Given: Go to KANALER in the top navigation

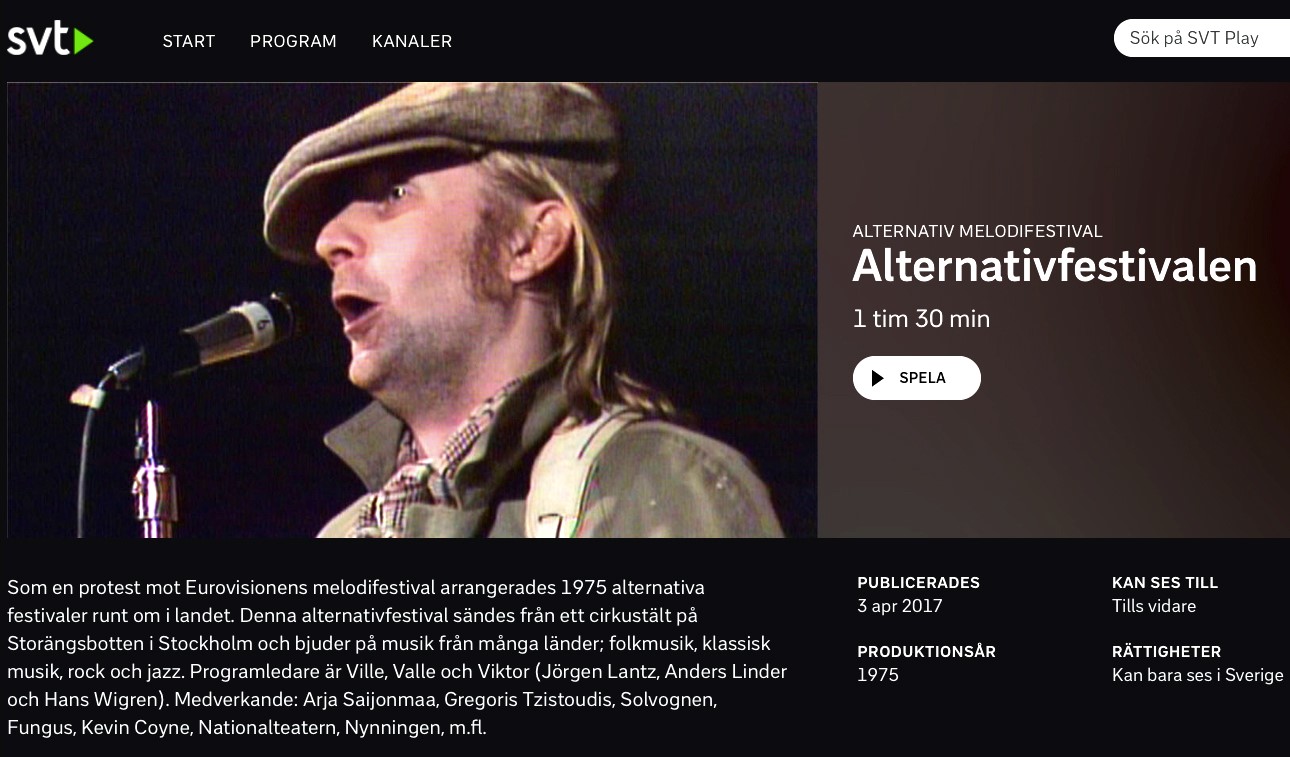Looking at the screenshot, I should (x=412, y=41).
